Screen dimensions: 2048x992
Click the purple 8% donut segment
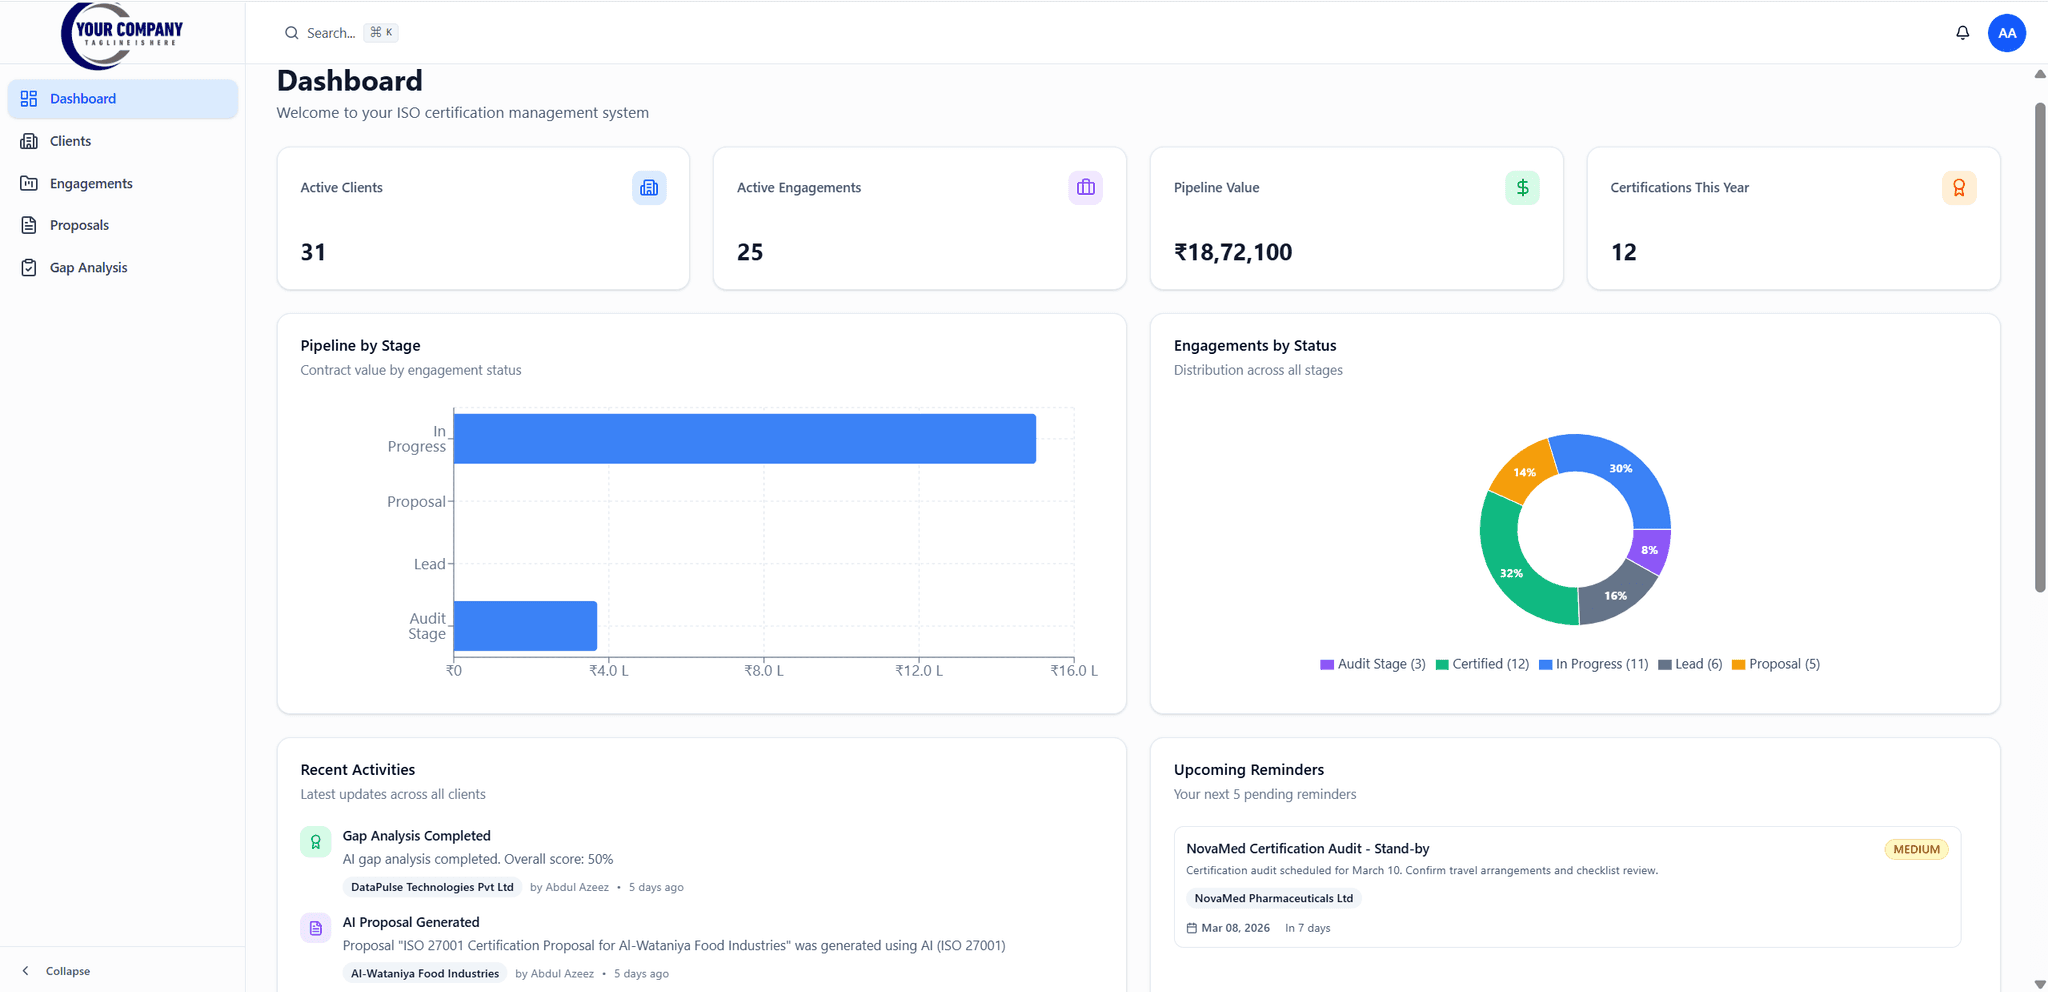1650,551
